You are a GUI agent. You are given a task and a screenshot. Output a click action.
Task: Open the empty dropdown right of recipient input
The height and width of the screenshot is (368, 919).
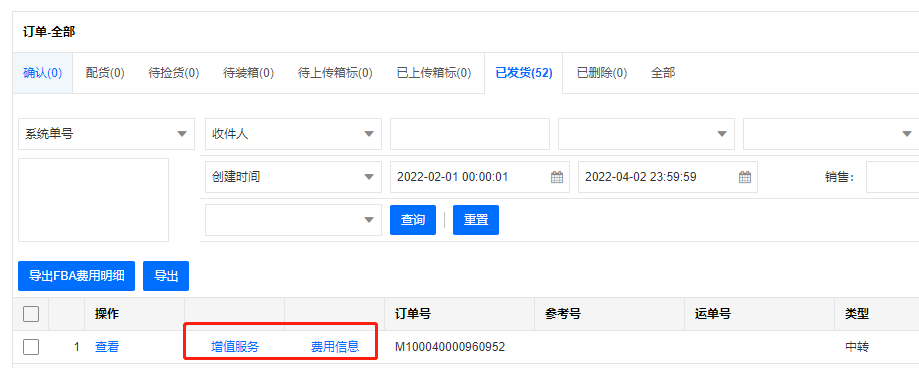tap(646, 134)
